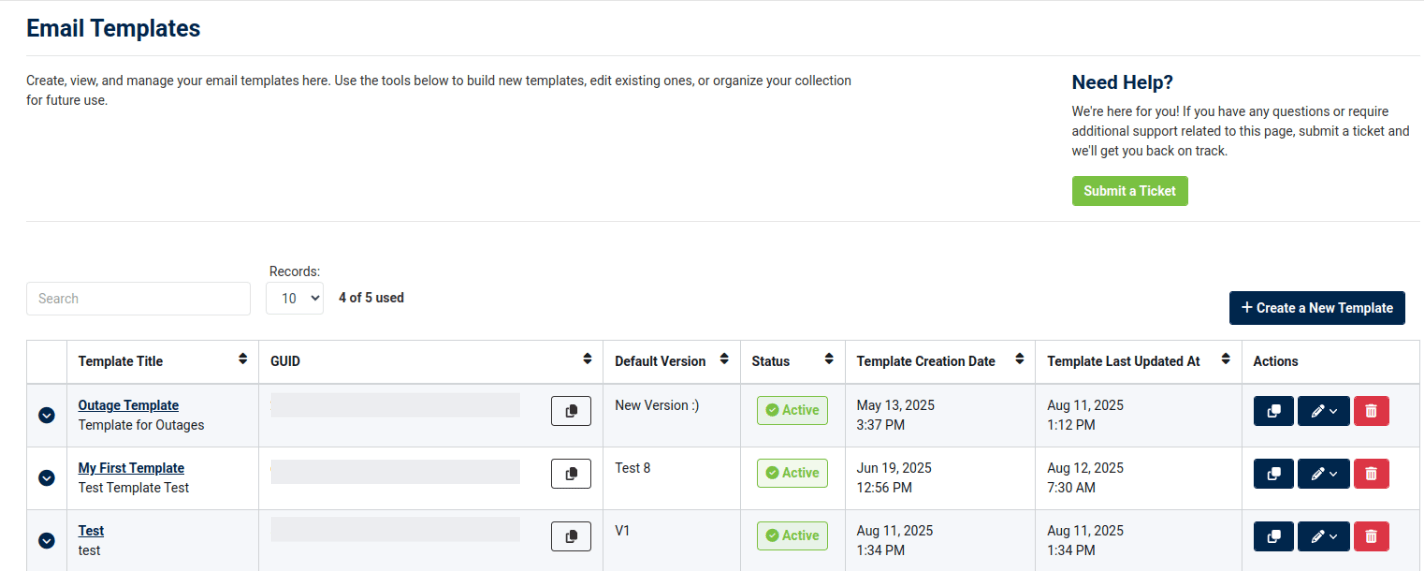Copy GUID for the Test template
This screenshot has width=1424, height=572.
571,537
